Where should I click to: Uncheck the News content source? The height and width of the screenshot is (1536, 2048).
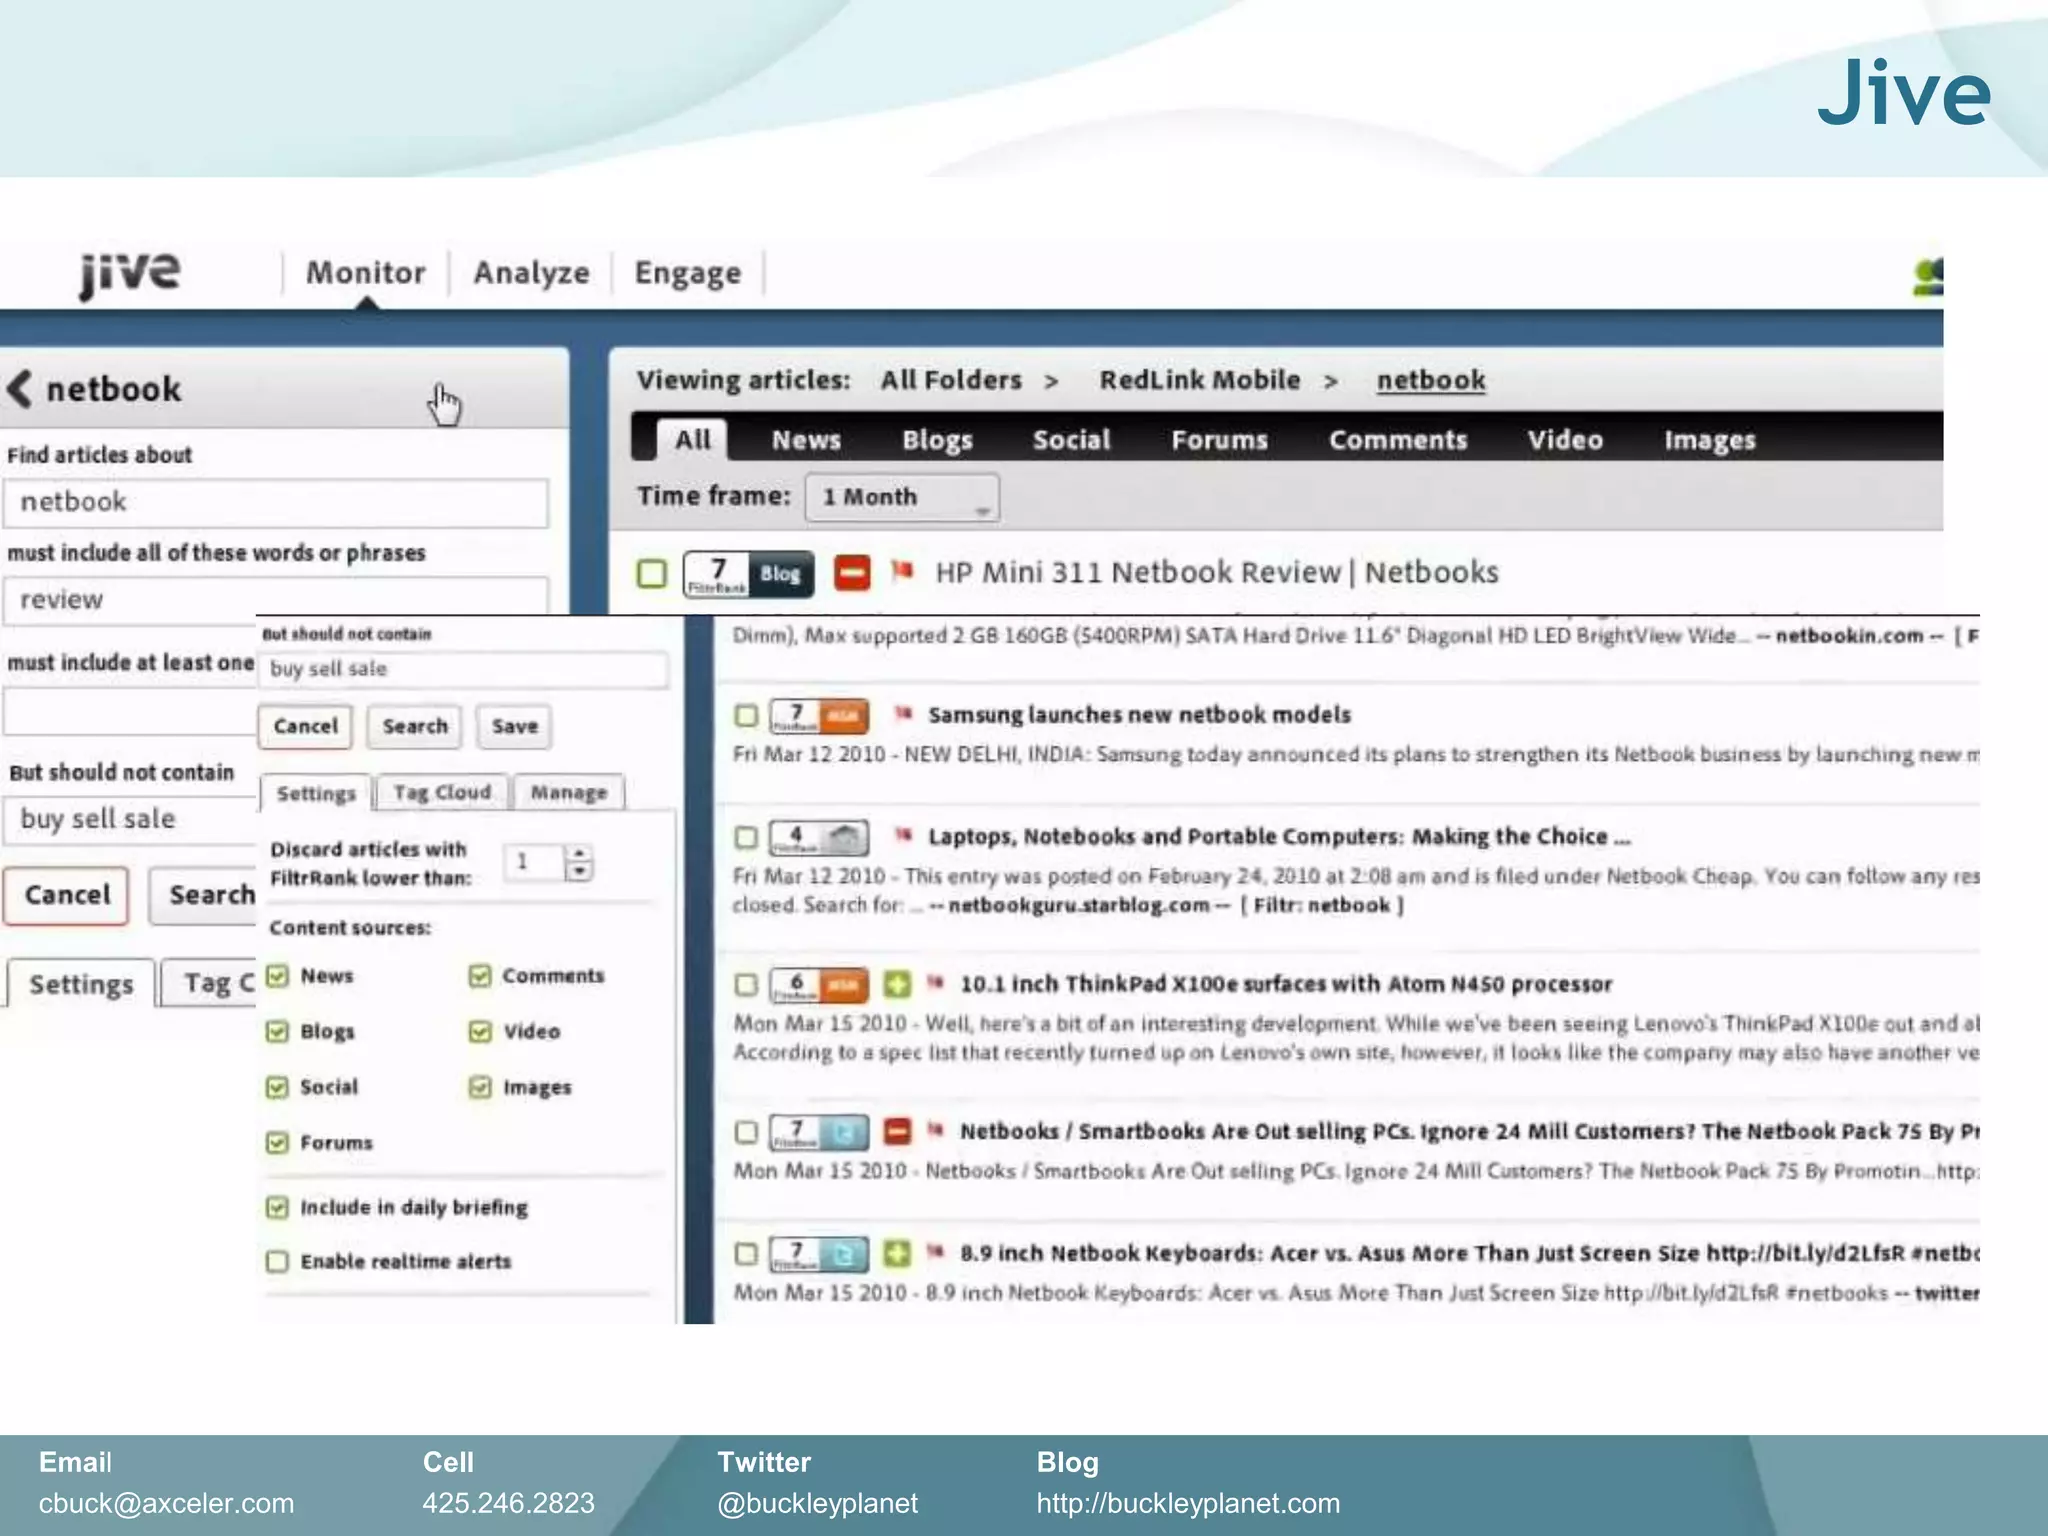277,976
